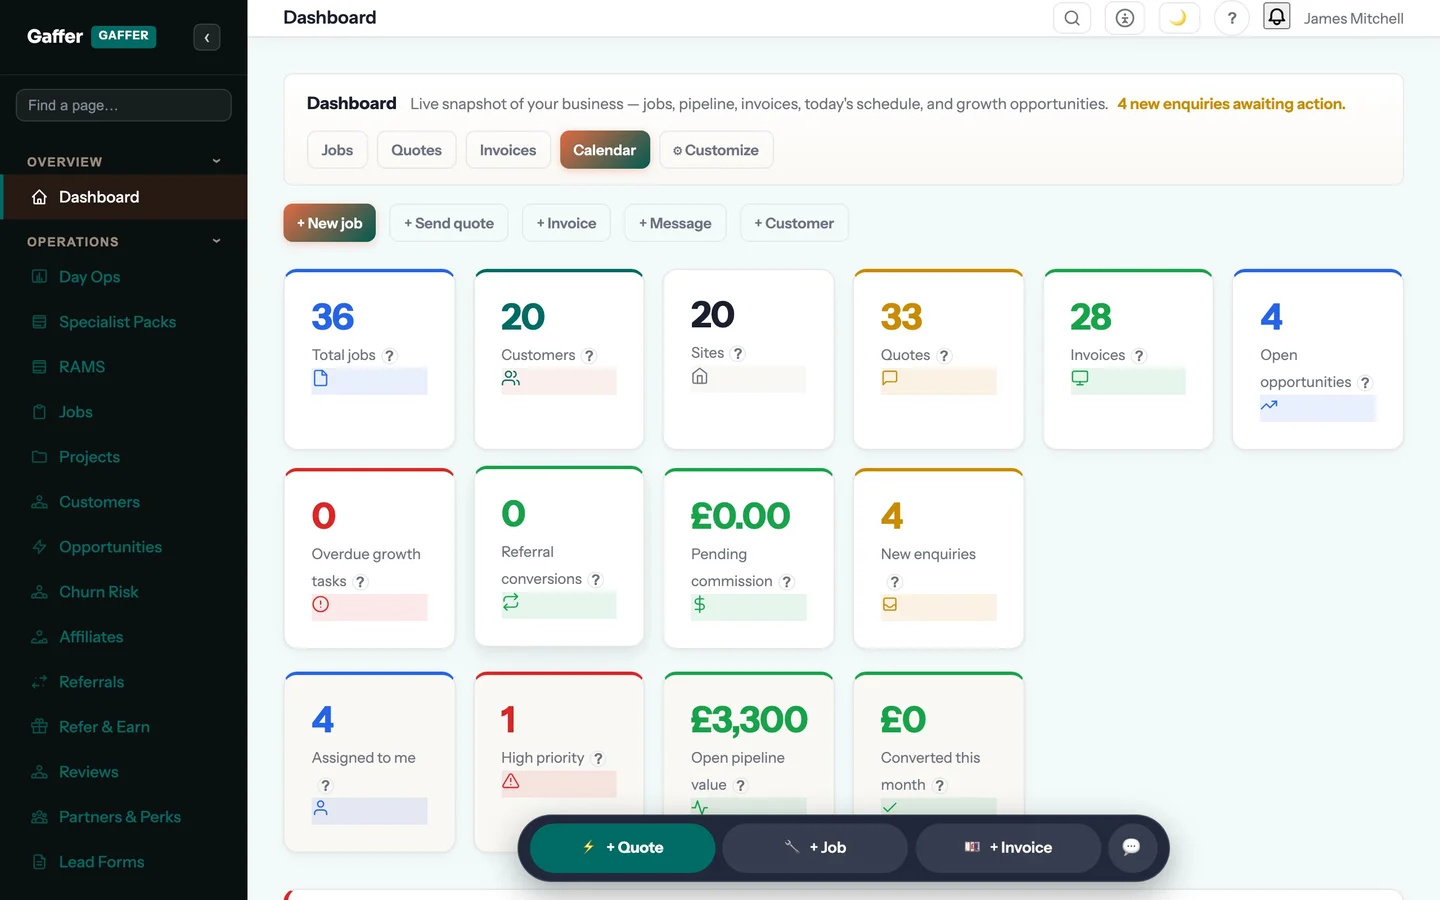
Task: Click the Find a page search field
Action: (124, 105)
